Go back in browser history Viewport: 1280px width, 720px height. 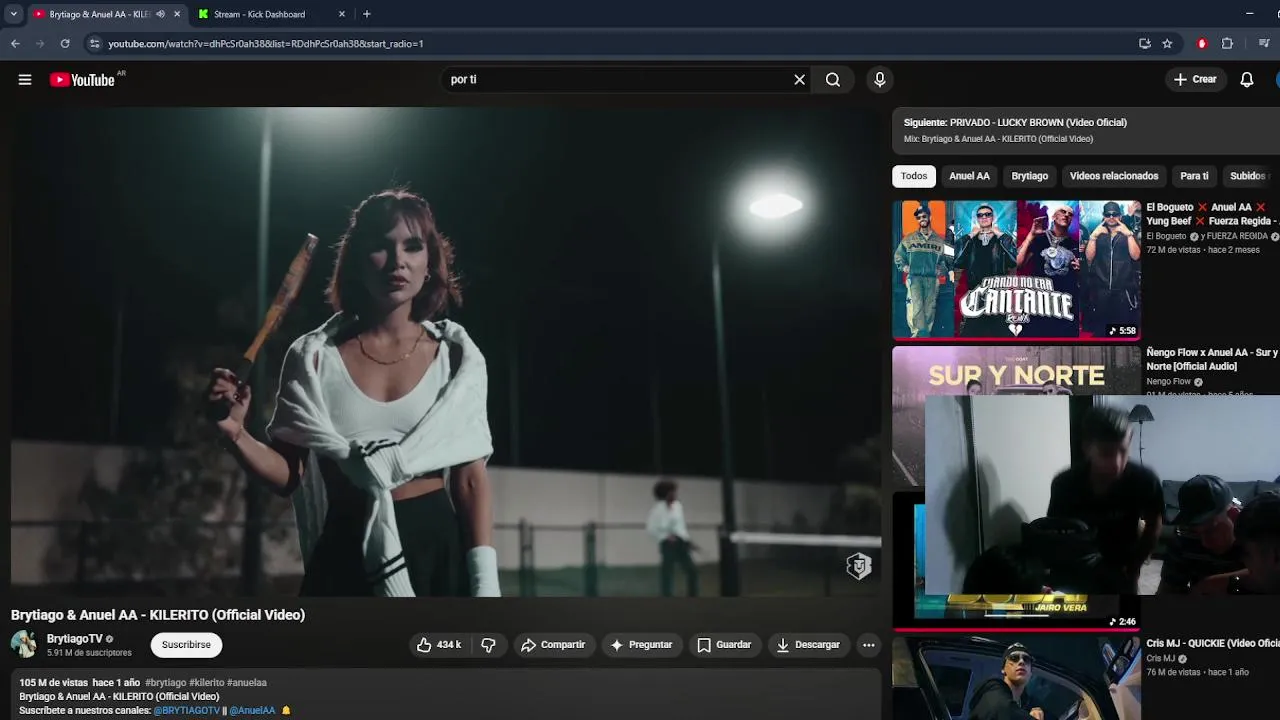click(x=15, y=44)
